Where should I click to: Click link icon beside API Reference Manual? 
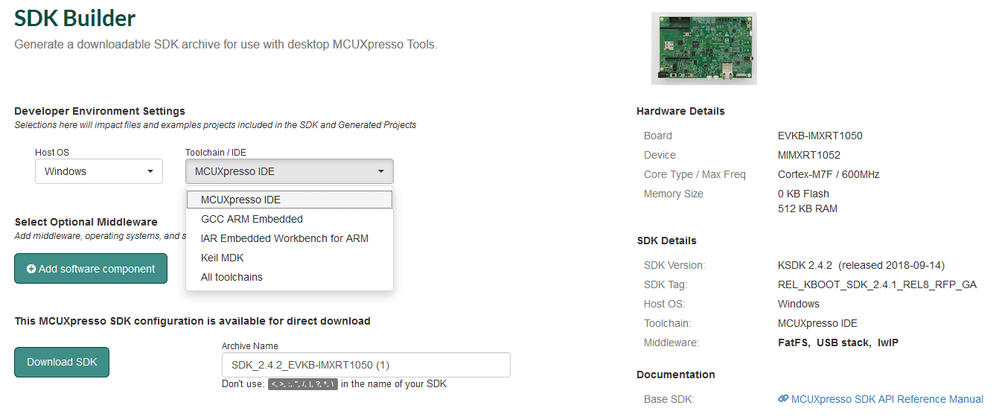784,399
